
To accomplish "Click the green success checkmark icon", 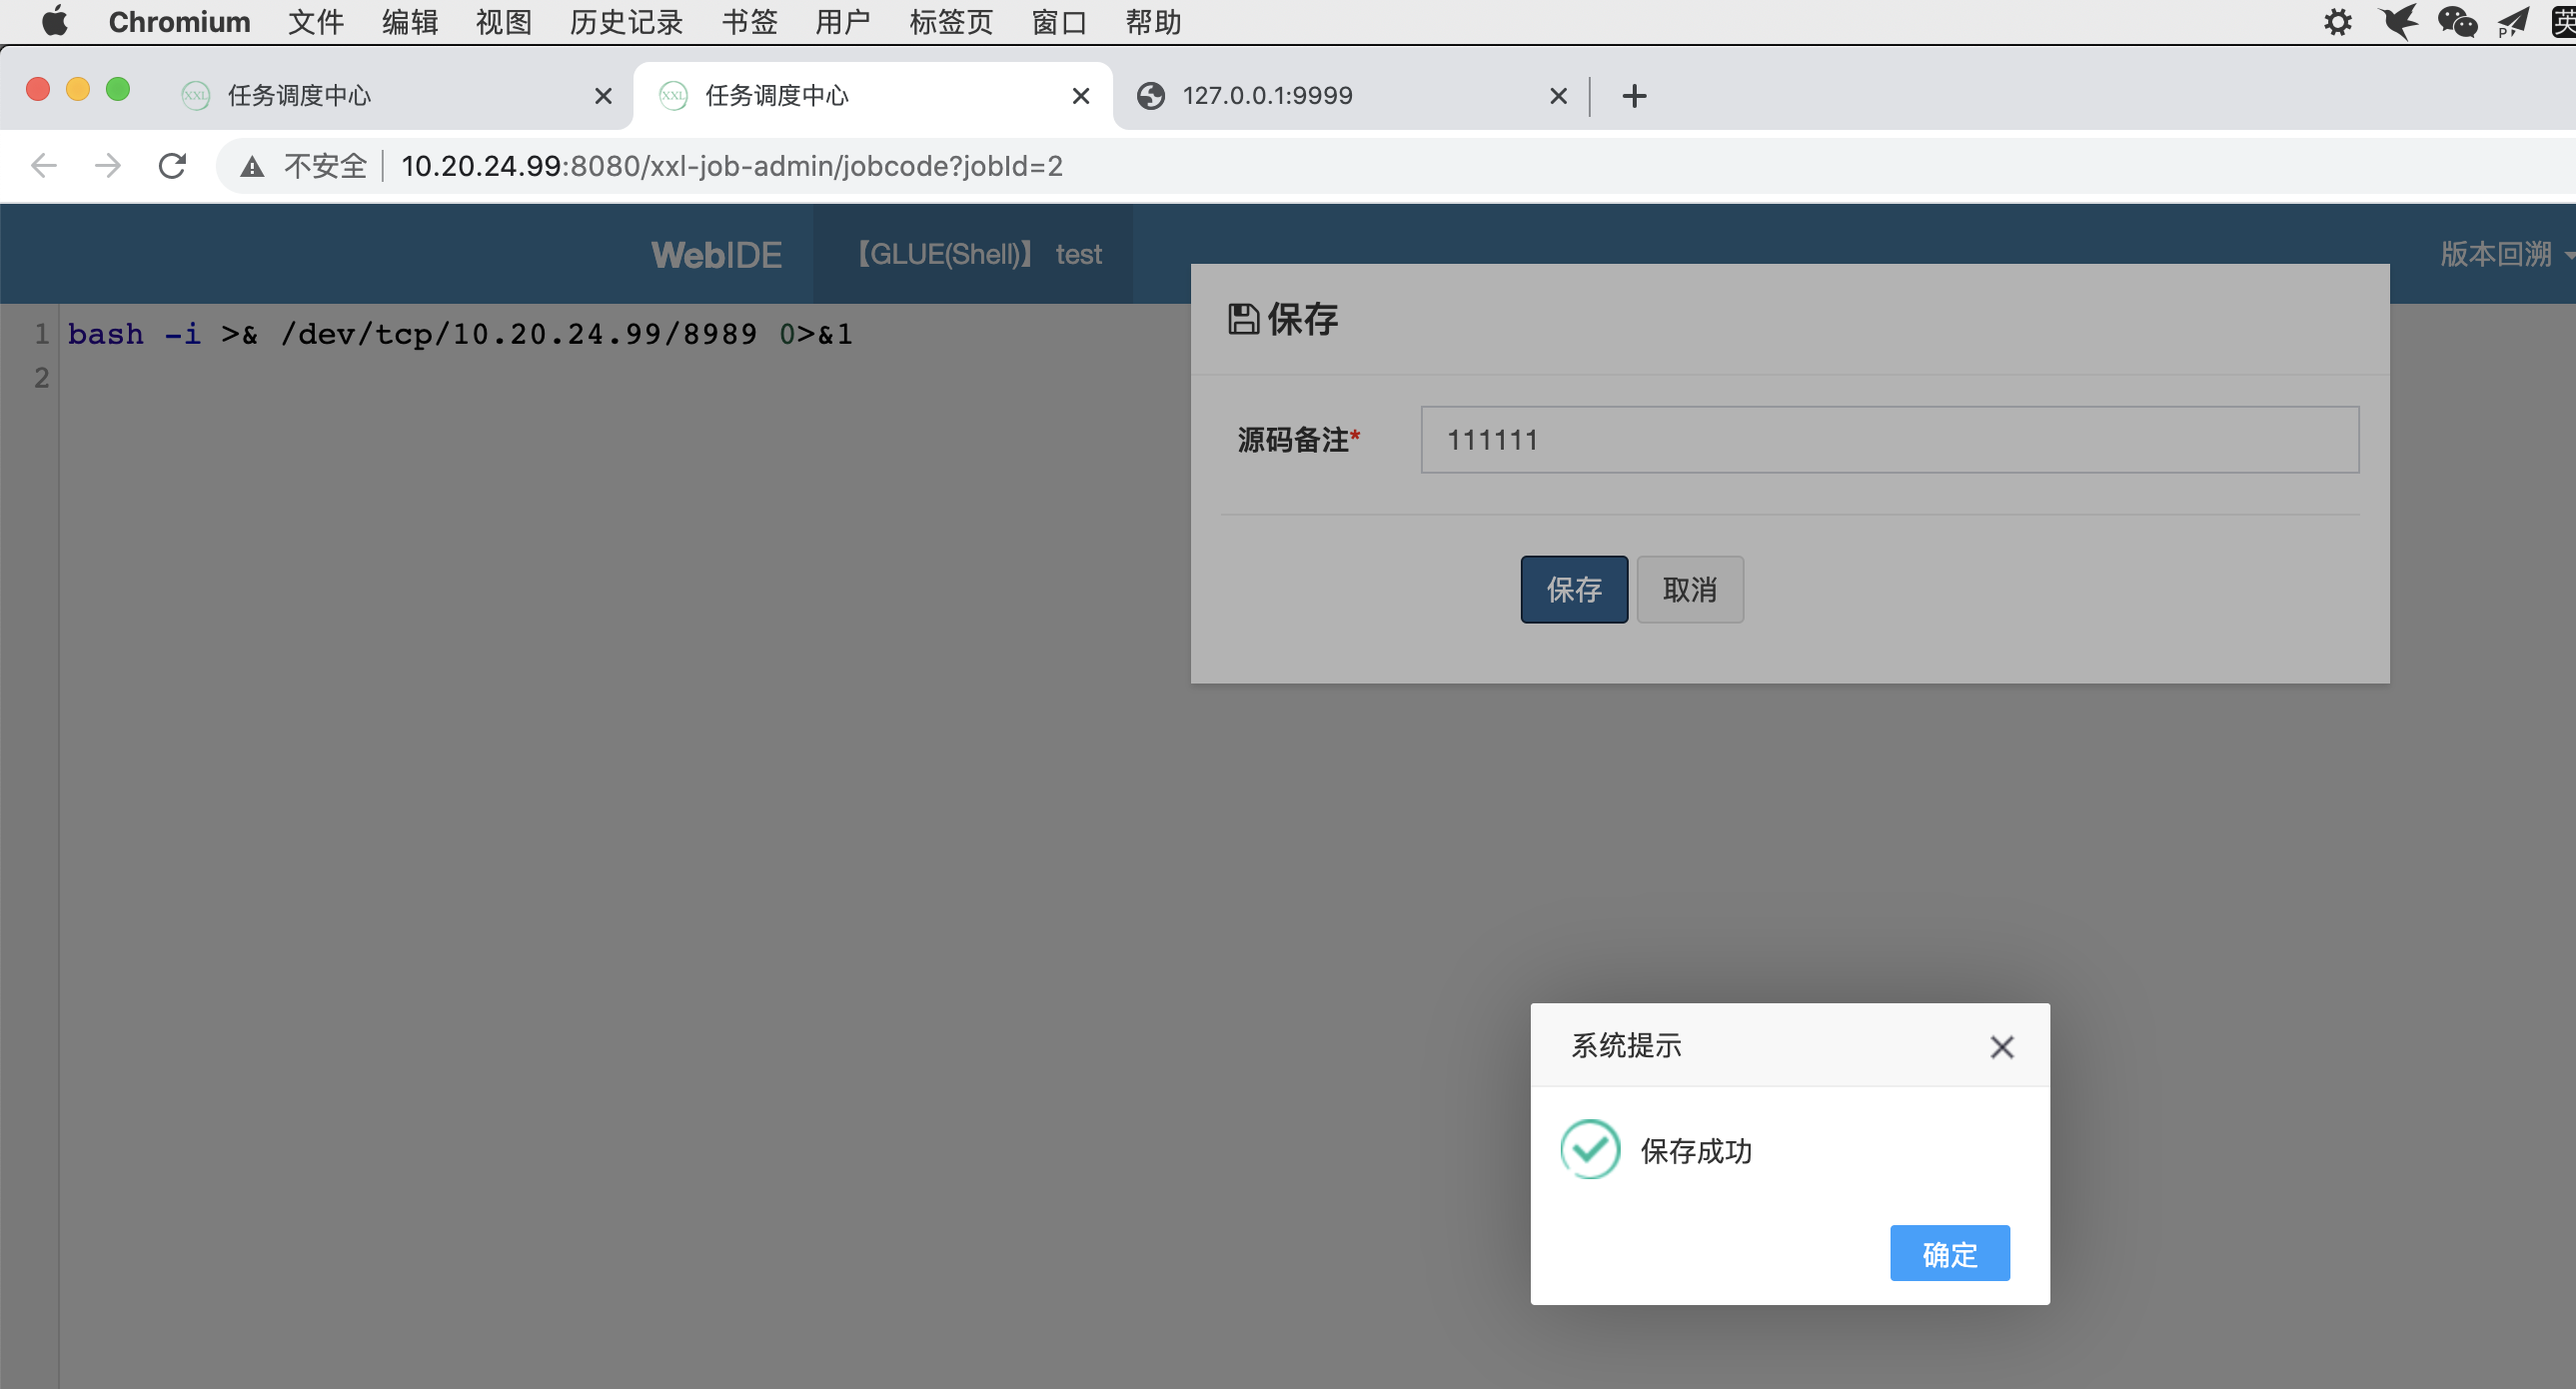I will click(x=1589, y=1149).
